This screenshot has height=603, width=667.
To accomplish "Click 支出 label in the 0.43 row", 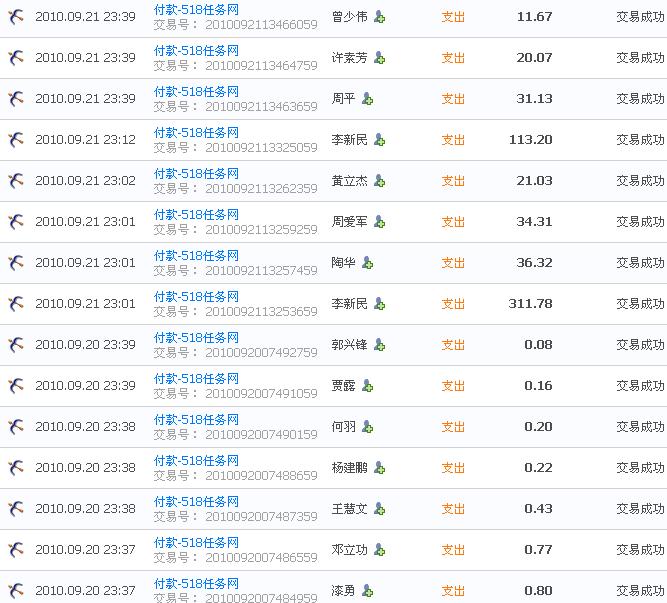I will click(x=453, y=509).
